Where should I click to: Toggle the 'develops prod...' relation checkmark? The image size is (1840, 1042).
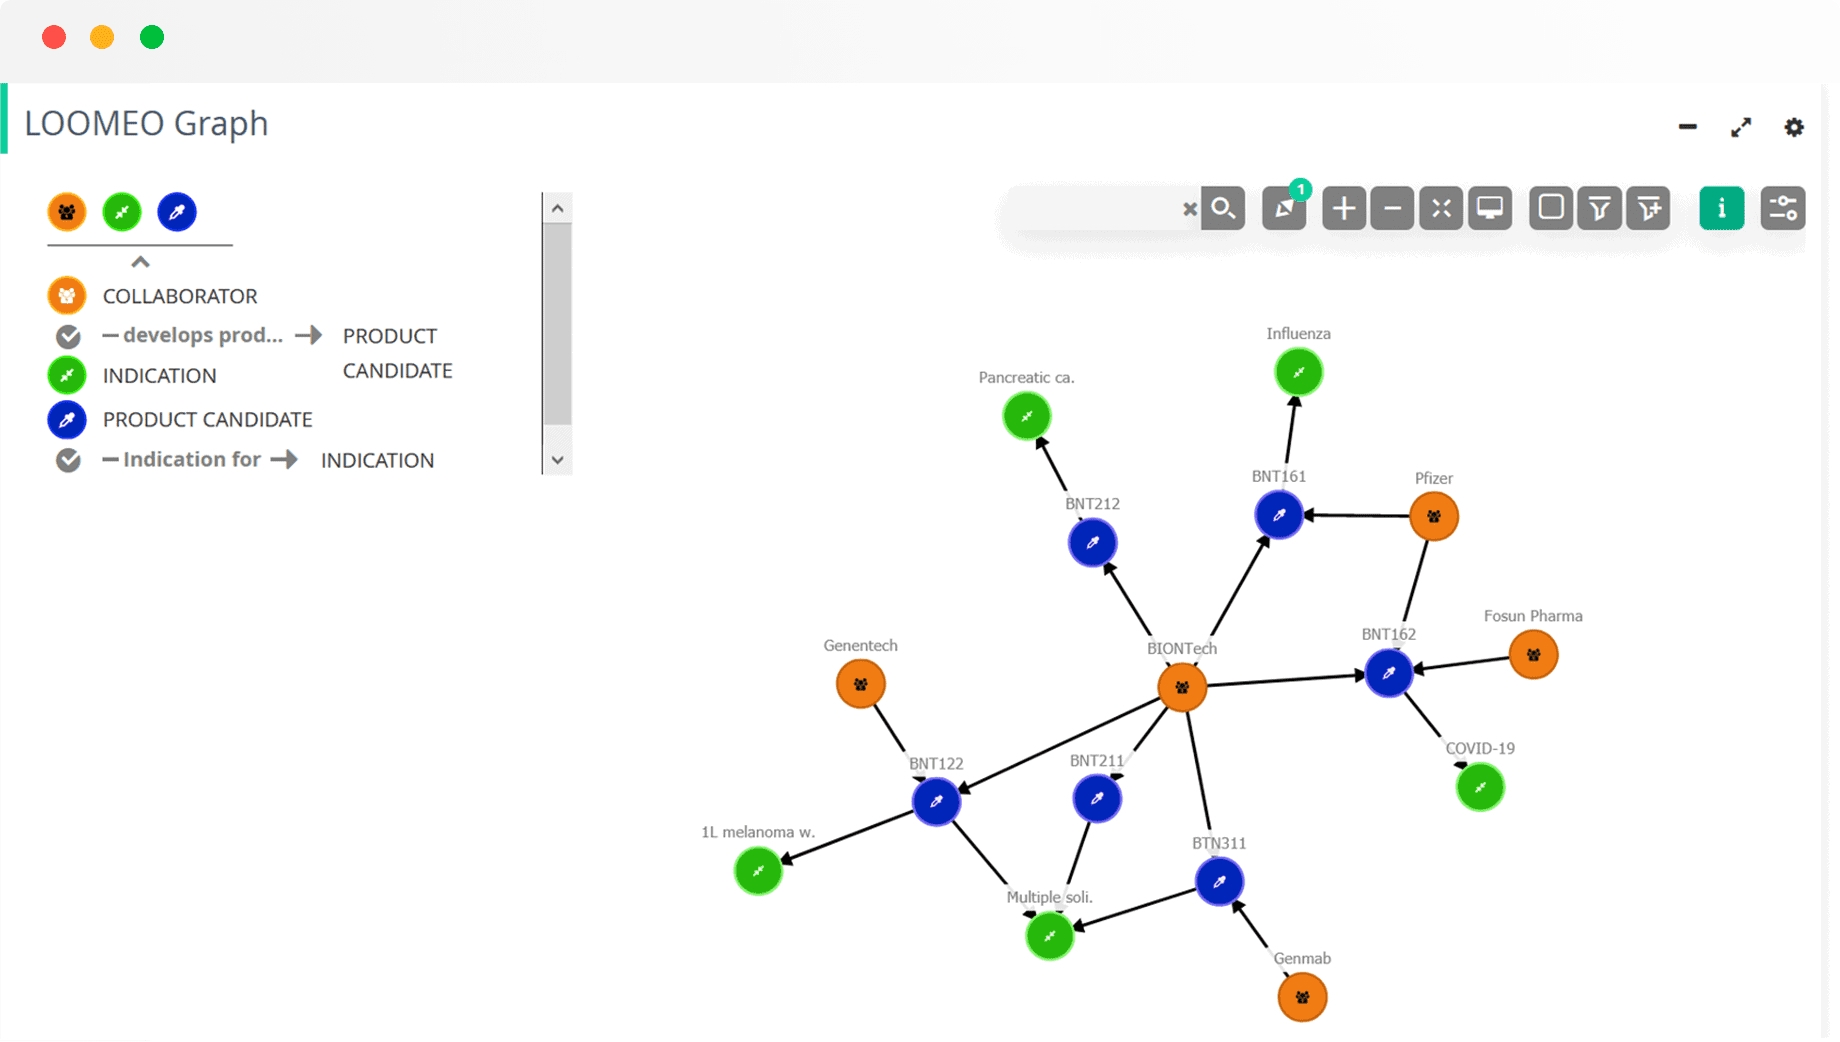pos(68,336)
